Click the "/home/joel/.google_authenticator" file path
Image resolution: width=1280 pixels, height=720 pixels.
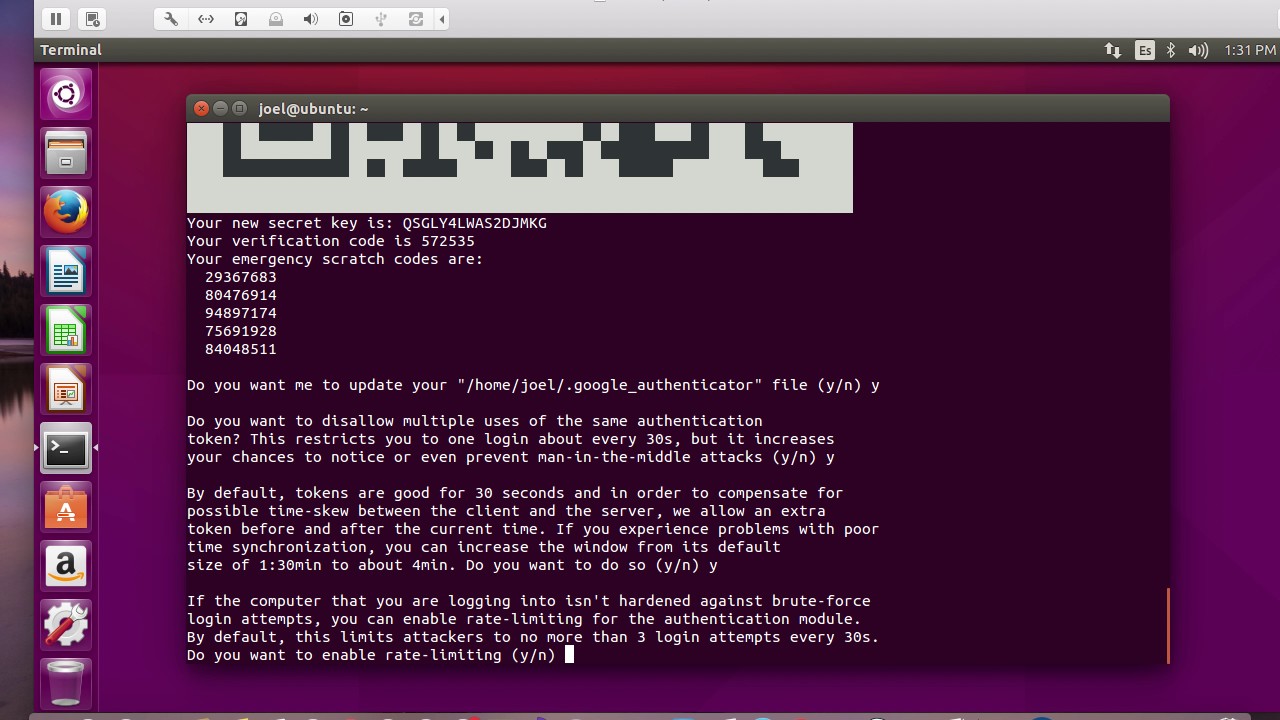pos(610,385)
